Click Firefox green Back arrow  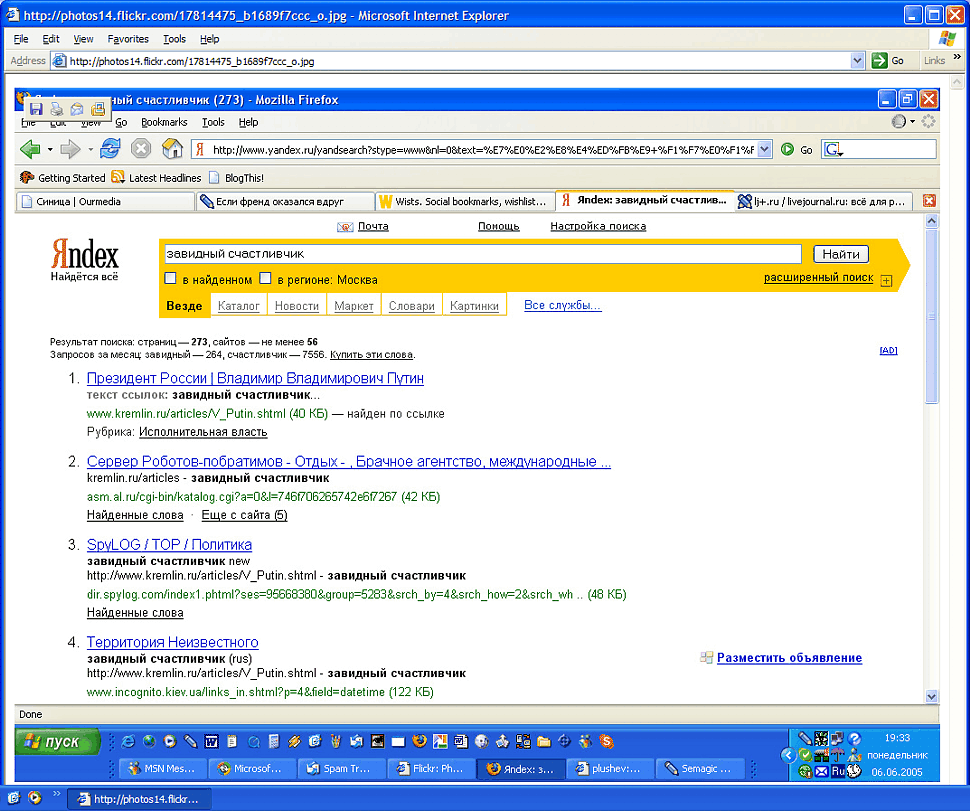(x=30, y=148)
